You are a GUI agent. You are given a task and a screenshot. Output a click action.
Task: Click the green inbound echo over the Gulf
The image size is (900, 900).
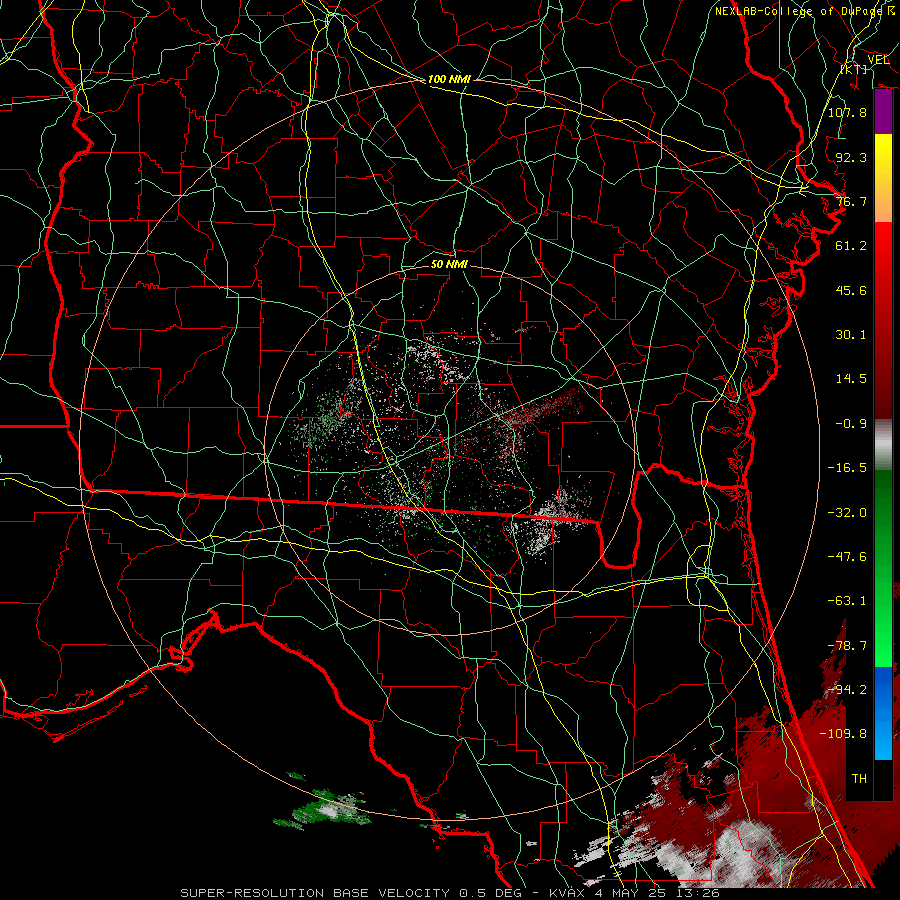[323, 809]
